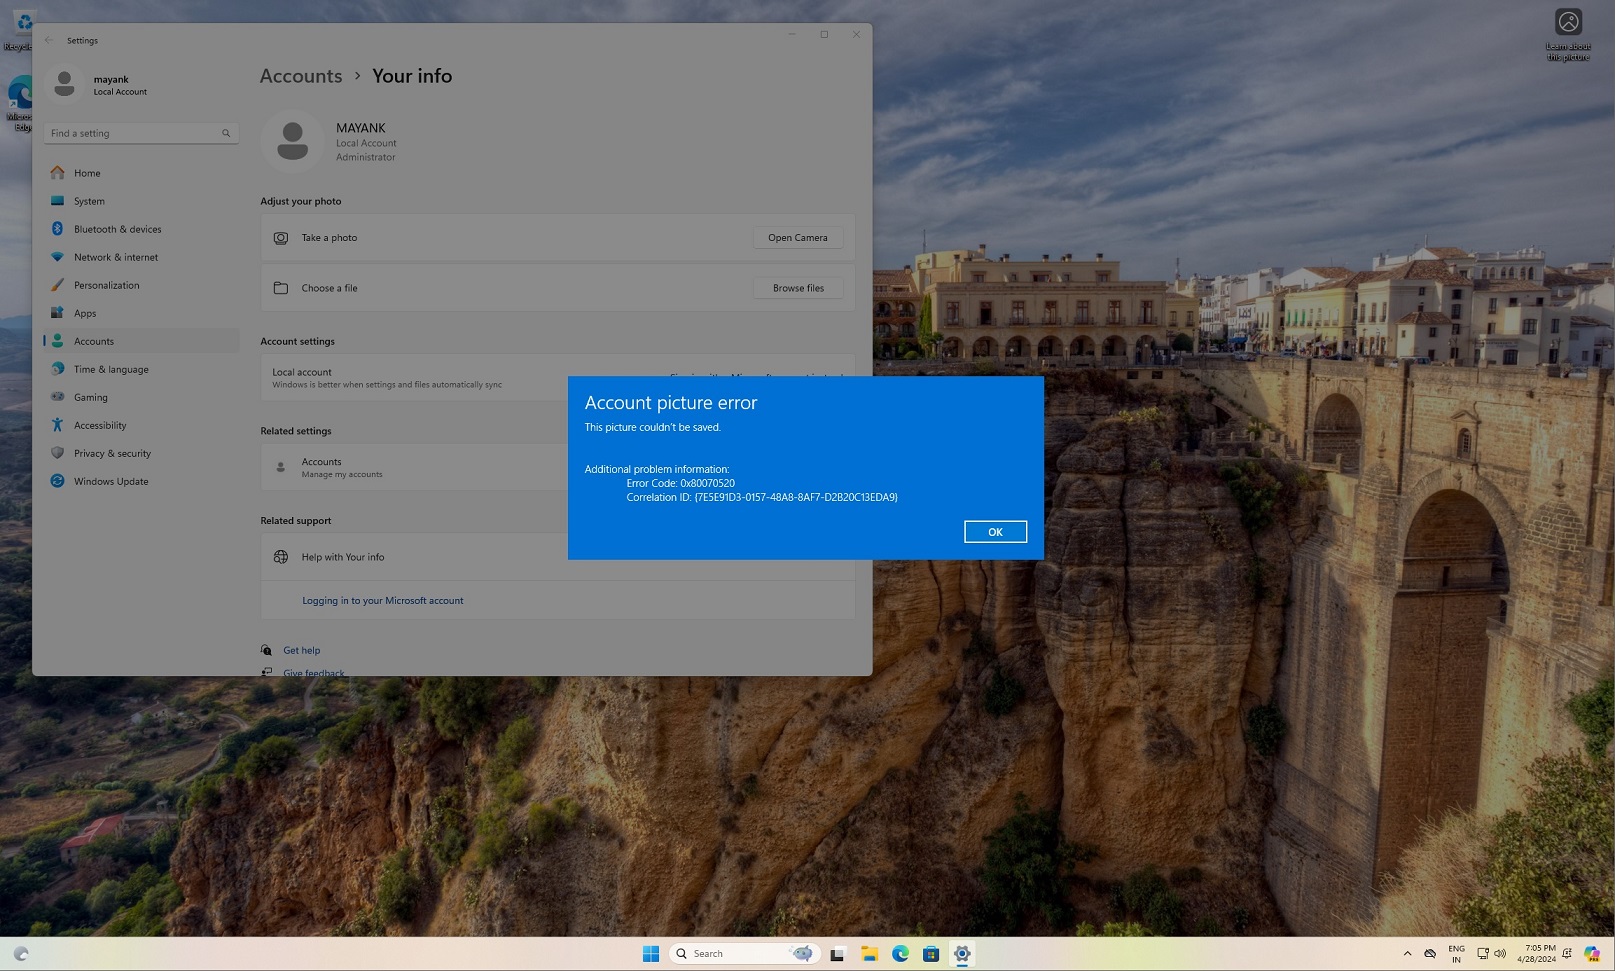
Task: Click the notification bell in tray
Action: click(x=1567, y=954)
